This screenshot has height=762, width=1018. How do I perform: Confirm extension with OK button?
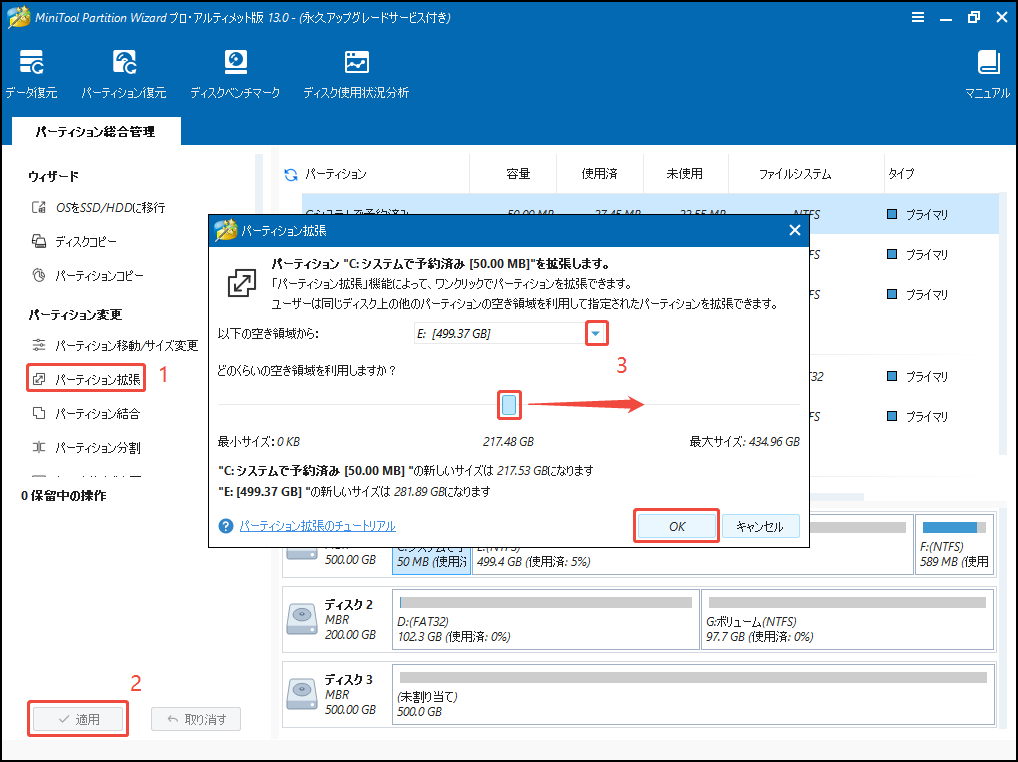pos(677,526)
